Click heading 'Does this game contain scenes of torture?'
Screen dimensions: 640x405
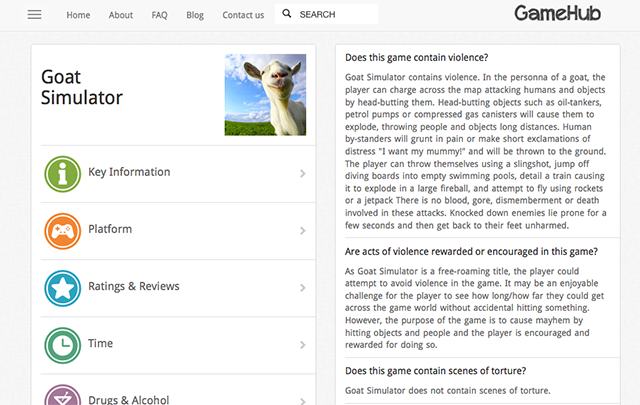point(436,371)
